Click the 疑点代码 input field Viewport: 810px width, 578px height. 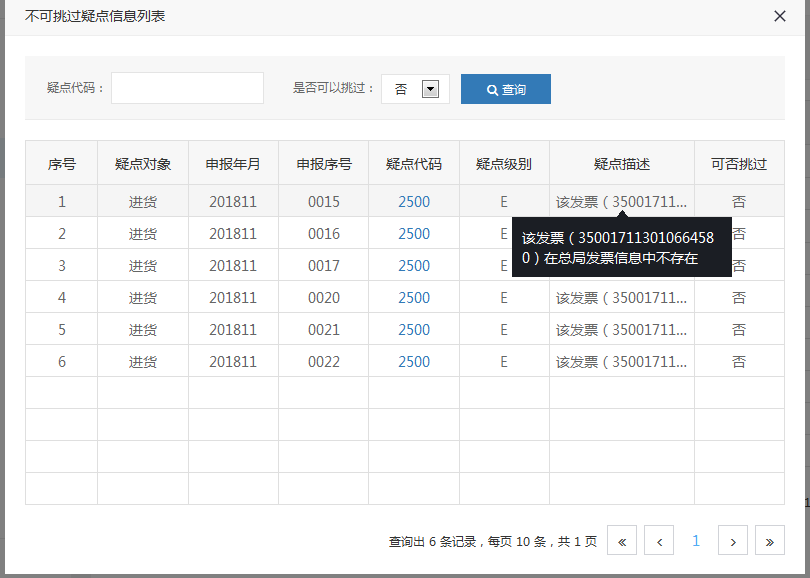pyautogui.click(x=187, y=88)
